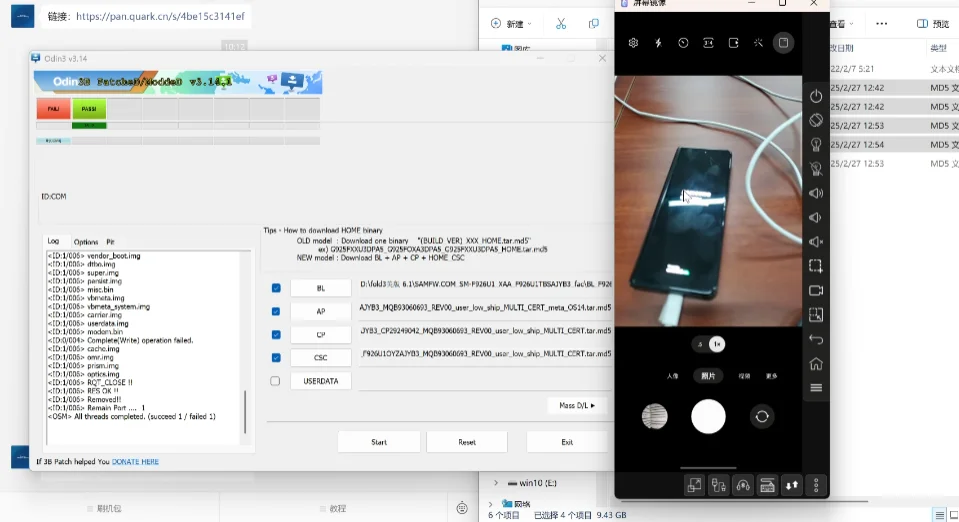Click the USB device connection icon

[719, 486]
